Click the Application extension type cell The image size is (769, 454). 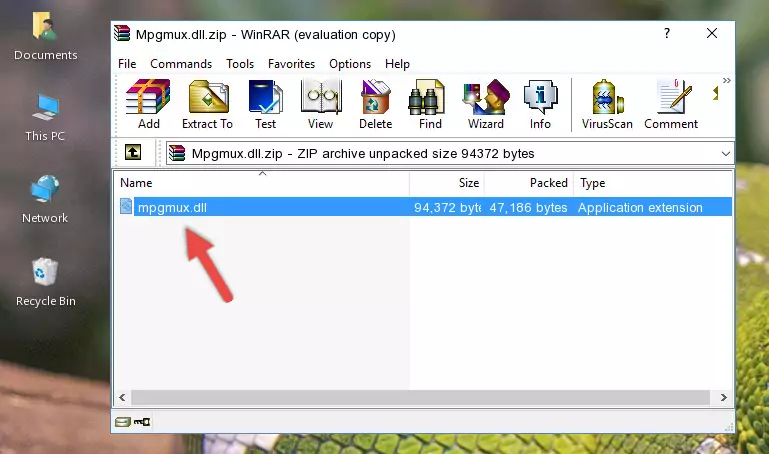coord(640,207)
